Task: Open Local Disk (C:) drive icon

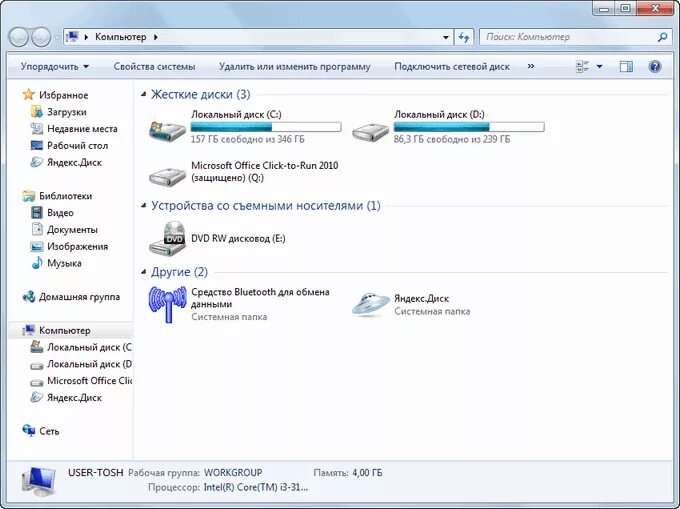Action: [x=167, y=130]
